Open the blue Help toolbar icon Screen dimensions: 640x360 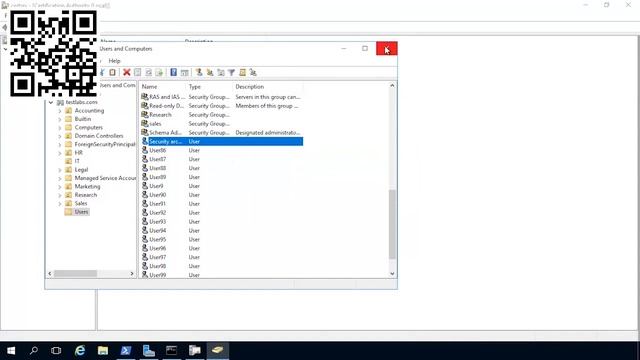[x=173, y=72]
